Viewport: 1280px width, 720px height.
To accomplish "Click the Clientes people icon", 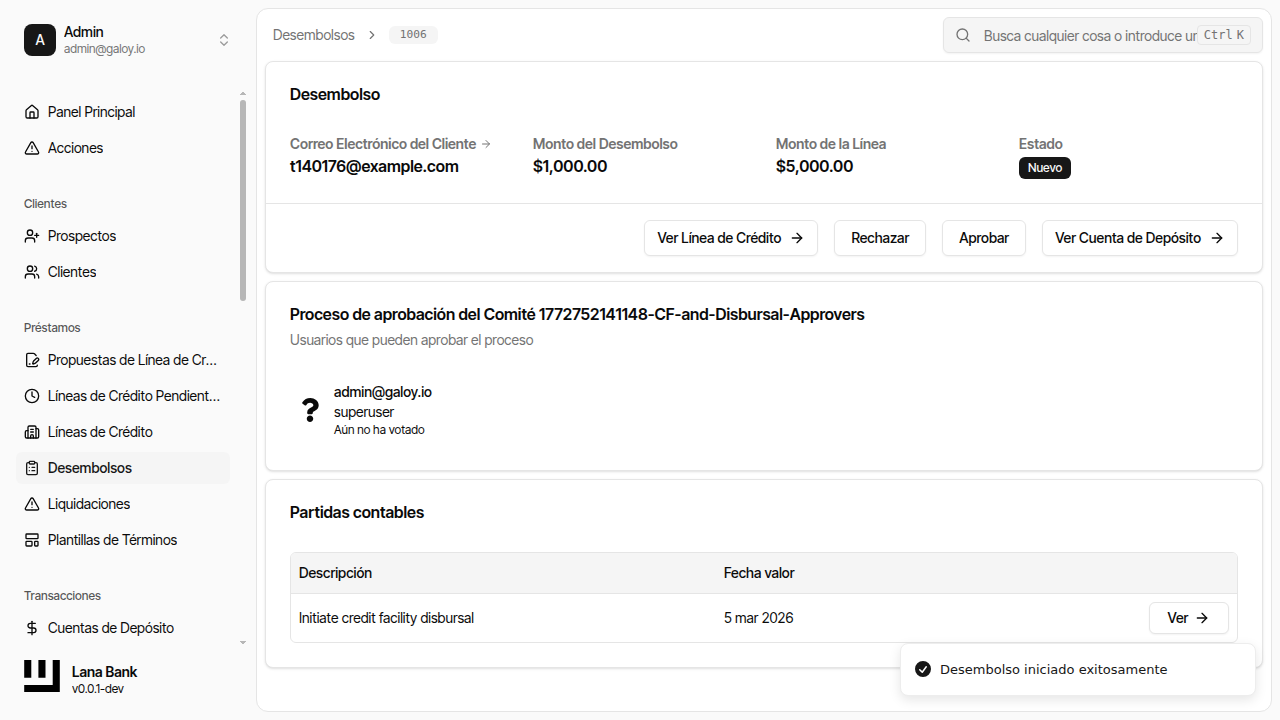I will [x=32, y=272].
